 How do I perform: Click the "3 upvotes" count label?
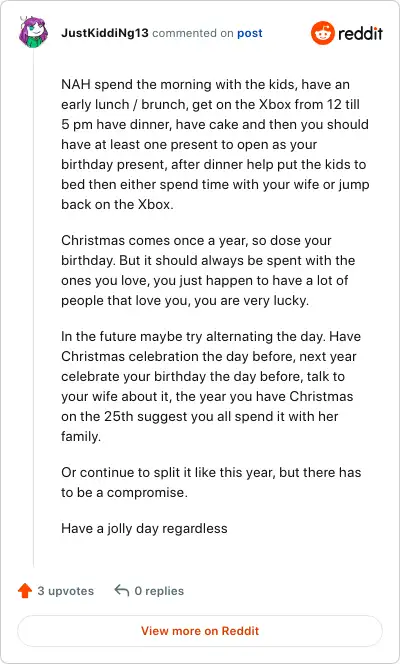pyautogui.click(x=66, y=591)
